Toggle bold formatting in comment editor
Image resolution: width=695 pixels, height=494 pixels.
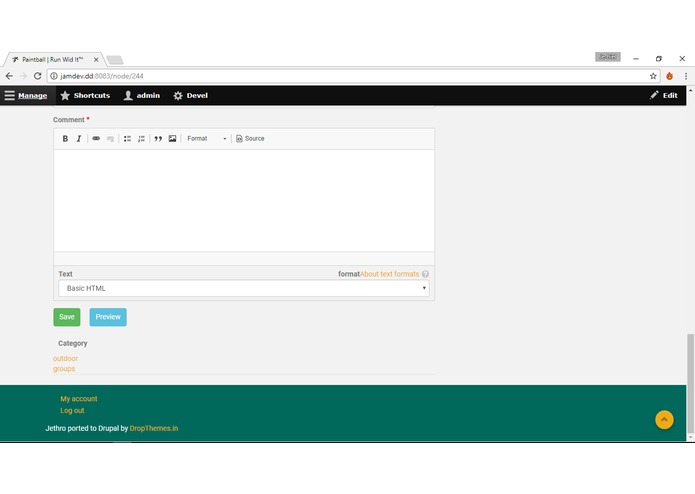click(65, 139)
